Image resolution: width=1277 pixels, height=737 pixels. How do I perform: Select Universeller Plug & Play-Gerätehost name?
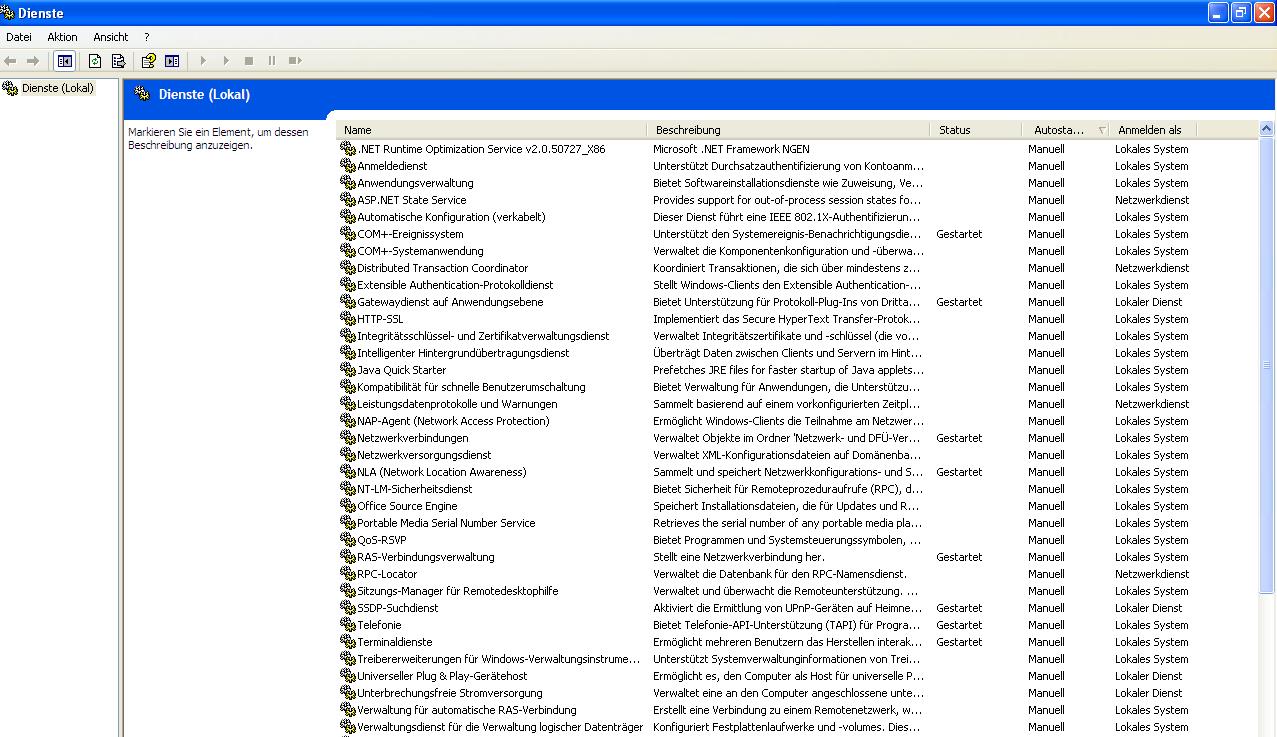click(x=442, y=676)
